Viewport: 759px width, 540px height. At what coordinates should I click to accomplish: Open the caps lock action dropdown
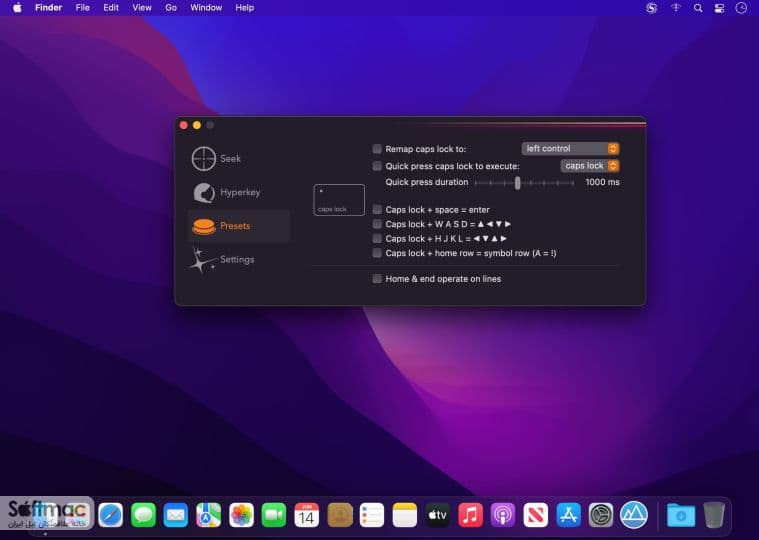(590, 166)
